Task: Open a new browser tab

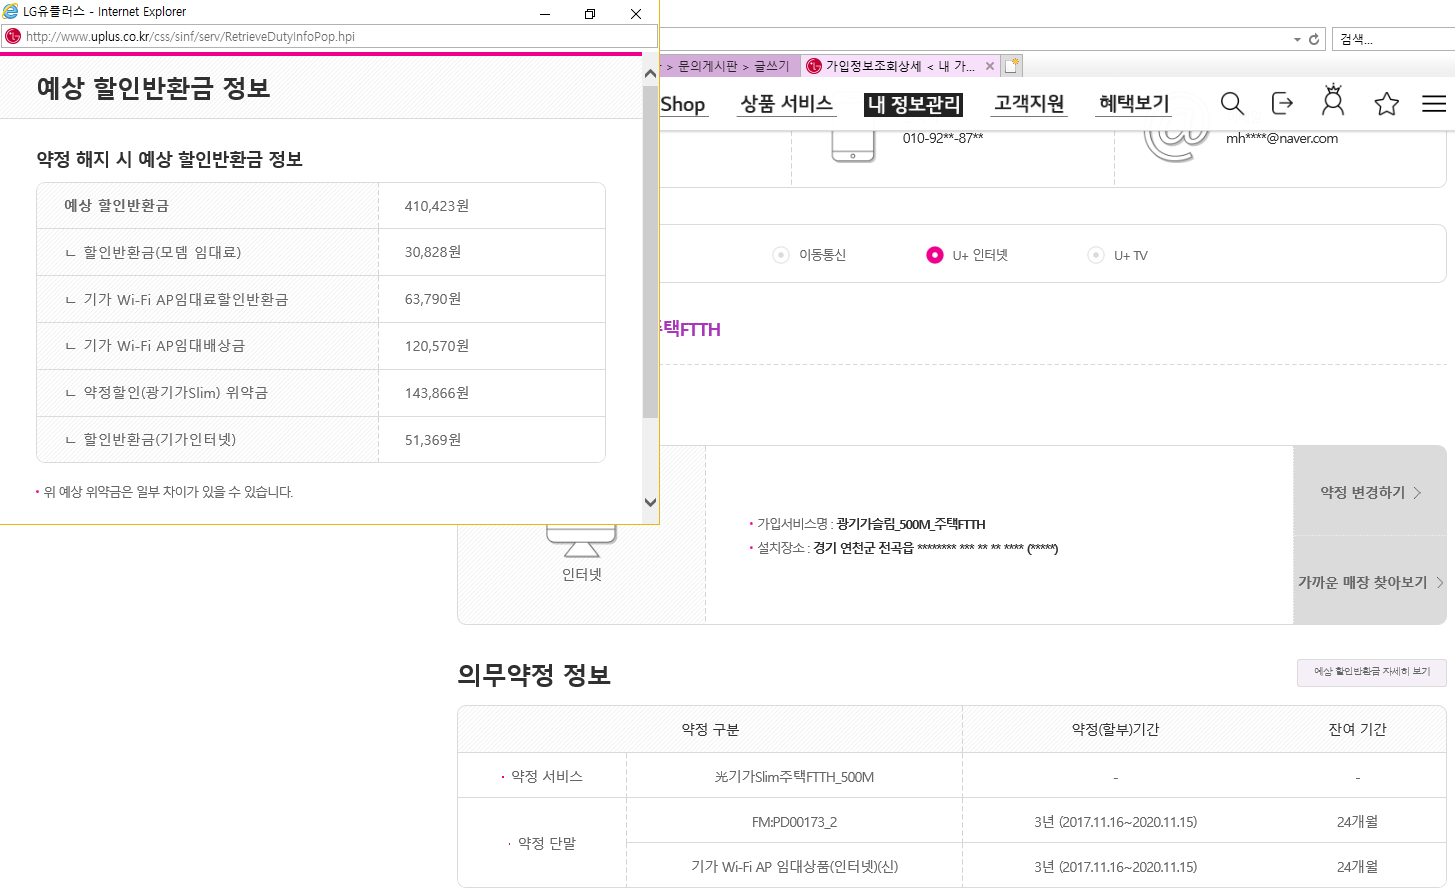Action: click(1012, 66)
